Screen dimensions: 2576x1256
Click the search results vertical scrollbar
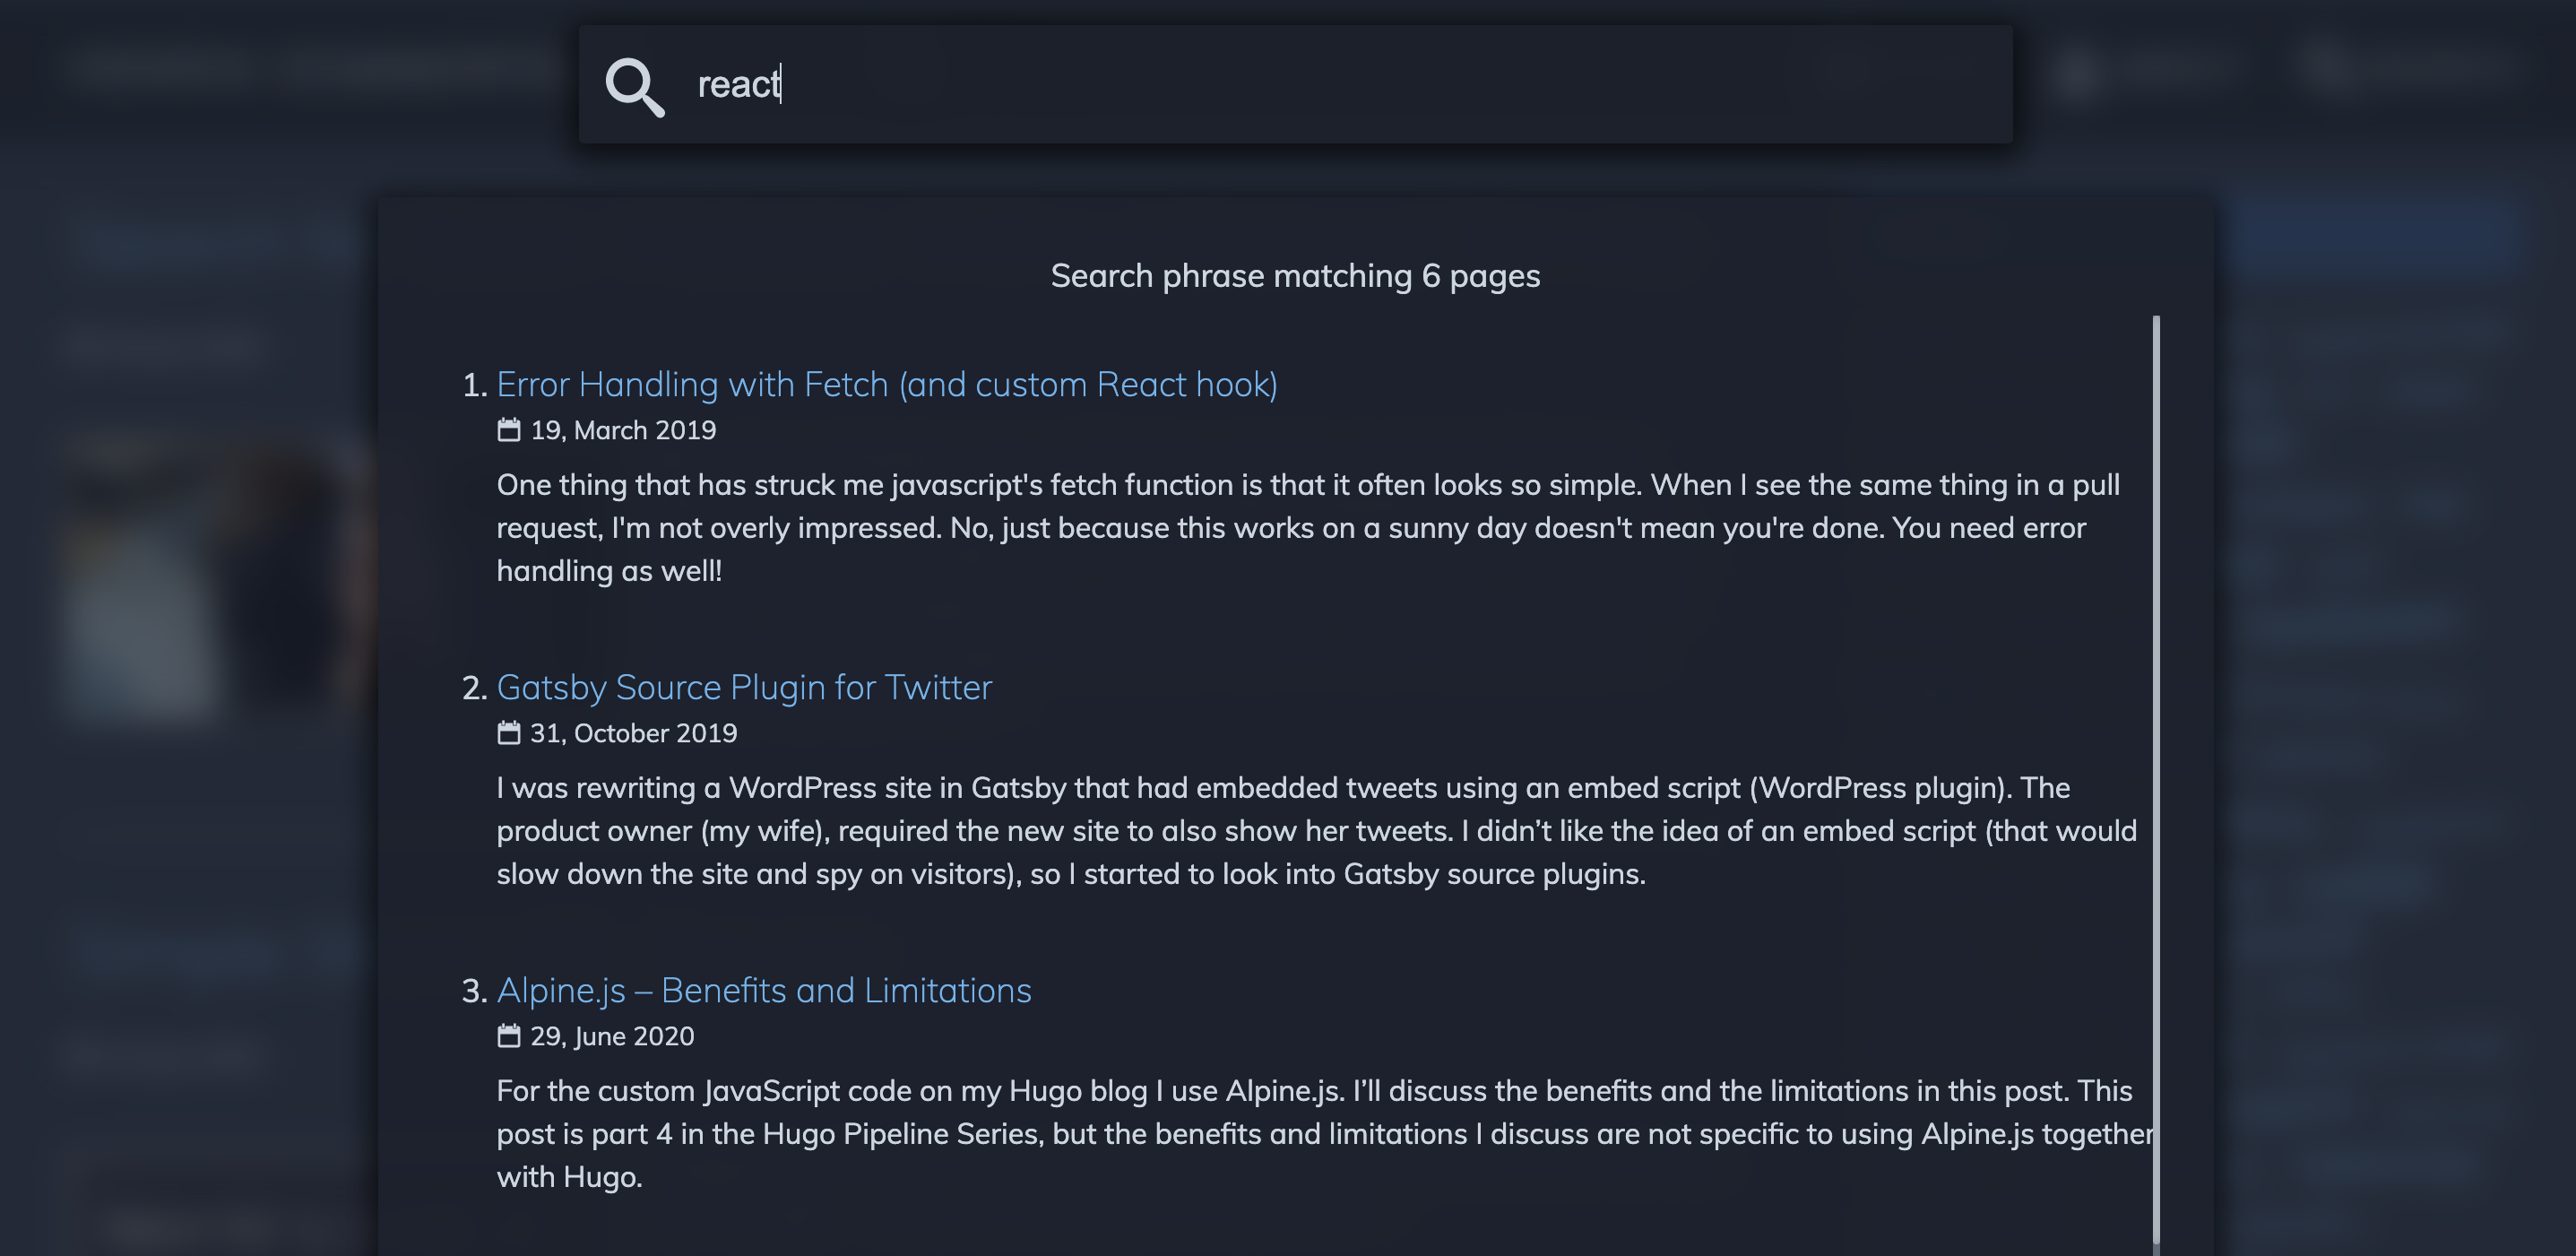pos(2156,780)
